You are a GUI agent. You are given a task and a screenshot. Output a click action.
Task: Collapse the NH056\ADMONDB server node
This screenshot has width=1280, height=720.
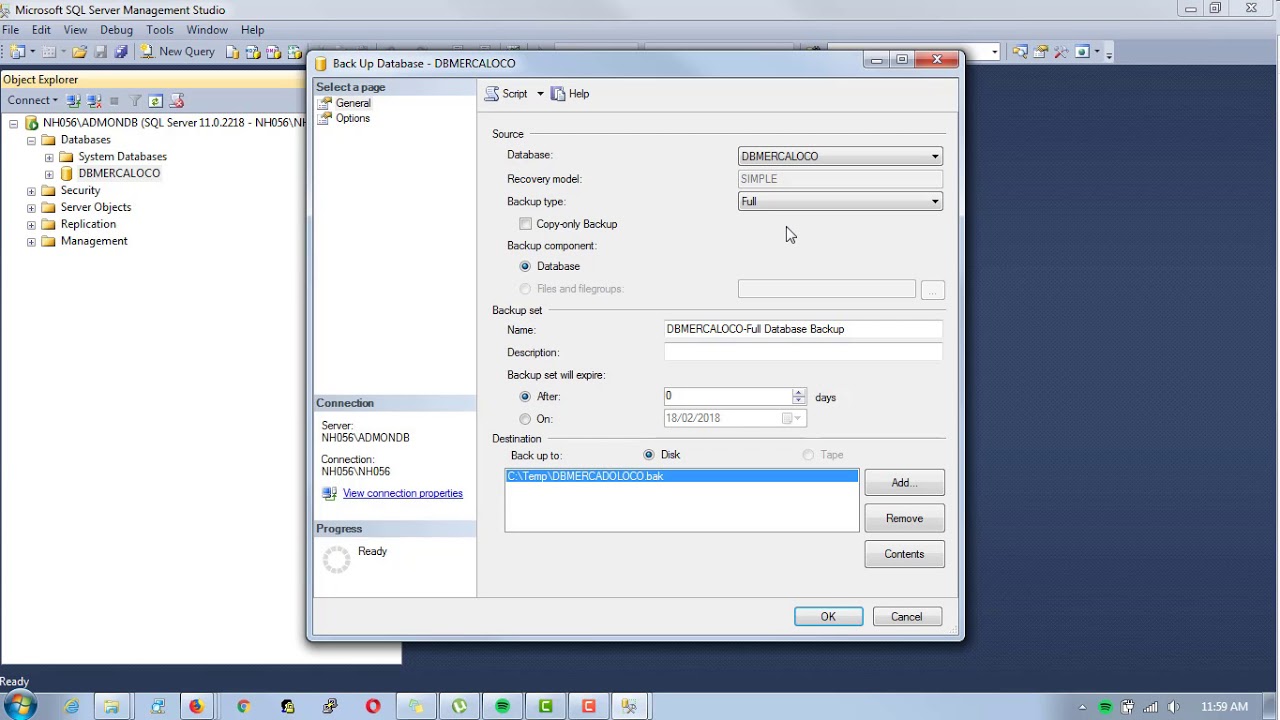(14, 123)
